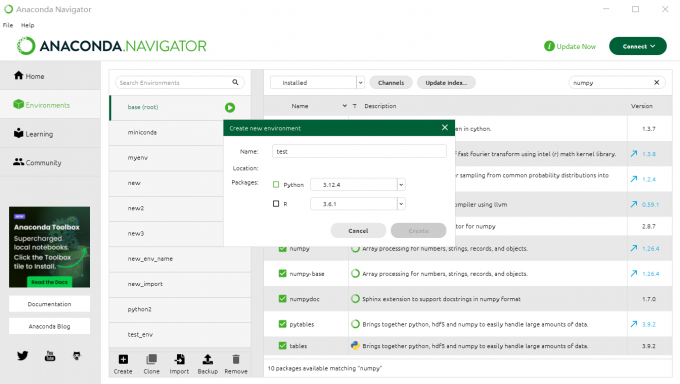Image resolution: width=680 pixels, height=384 pixels.
Task: Click the green info icon beside Update Now
Action: [x=549, y=46]
